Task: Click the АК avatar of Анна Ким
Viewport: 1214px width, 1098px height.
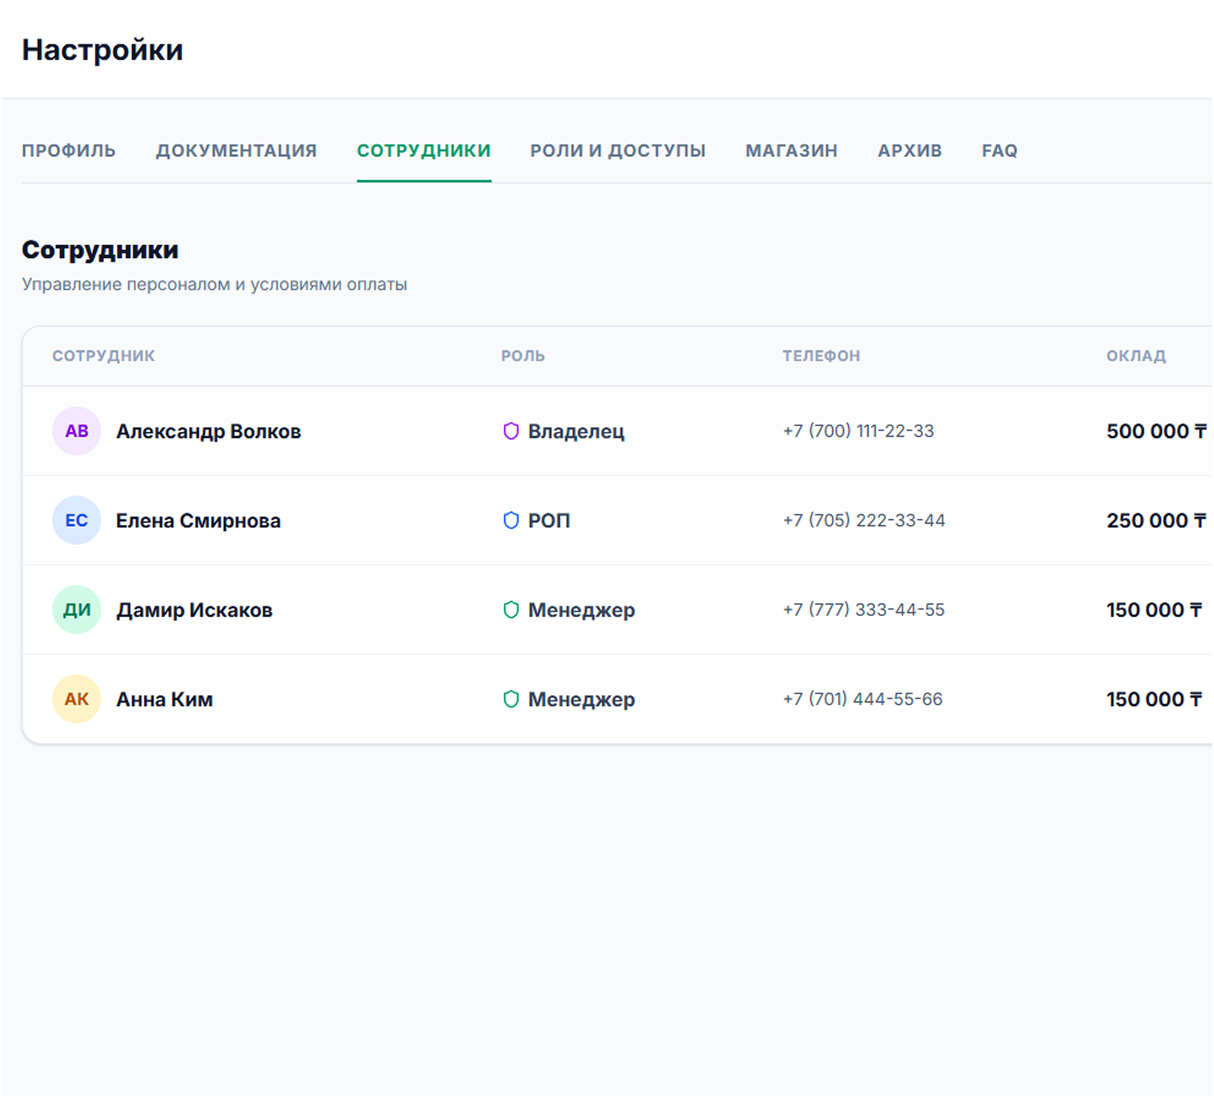Action: [x=77, y=699]
